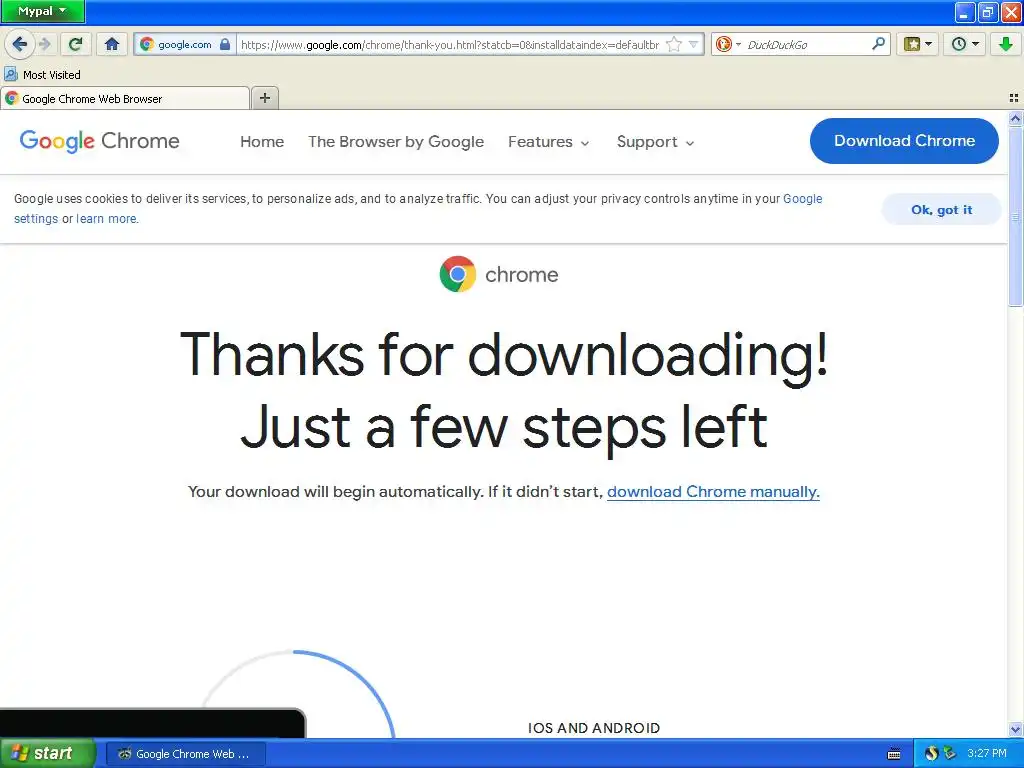Go back with the Back arrow button
This screenshot has width=1024, height=768.
(x=19, y=44)
